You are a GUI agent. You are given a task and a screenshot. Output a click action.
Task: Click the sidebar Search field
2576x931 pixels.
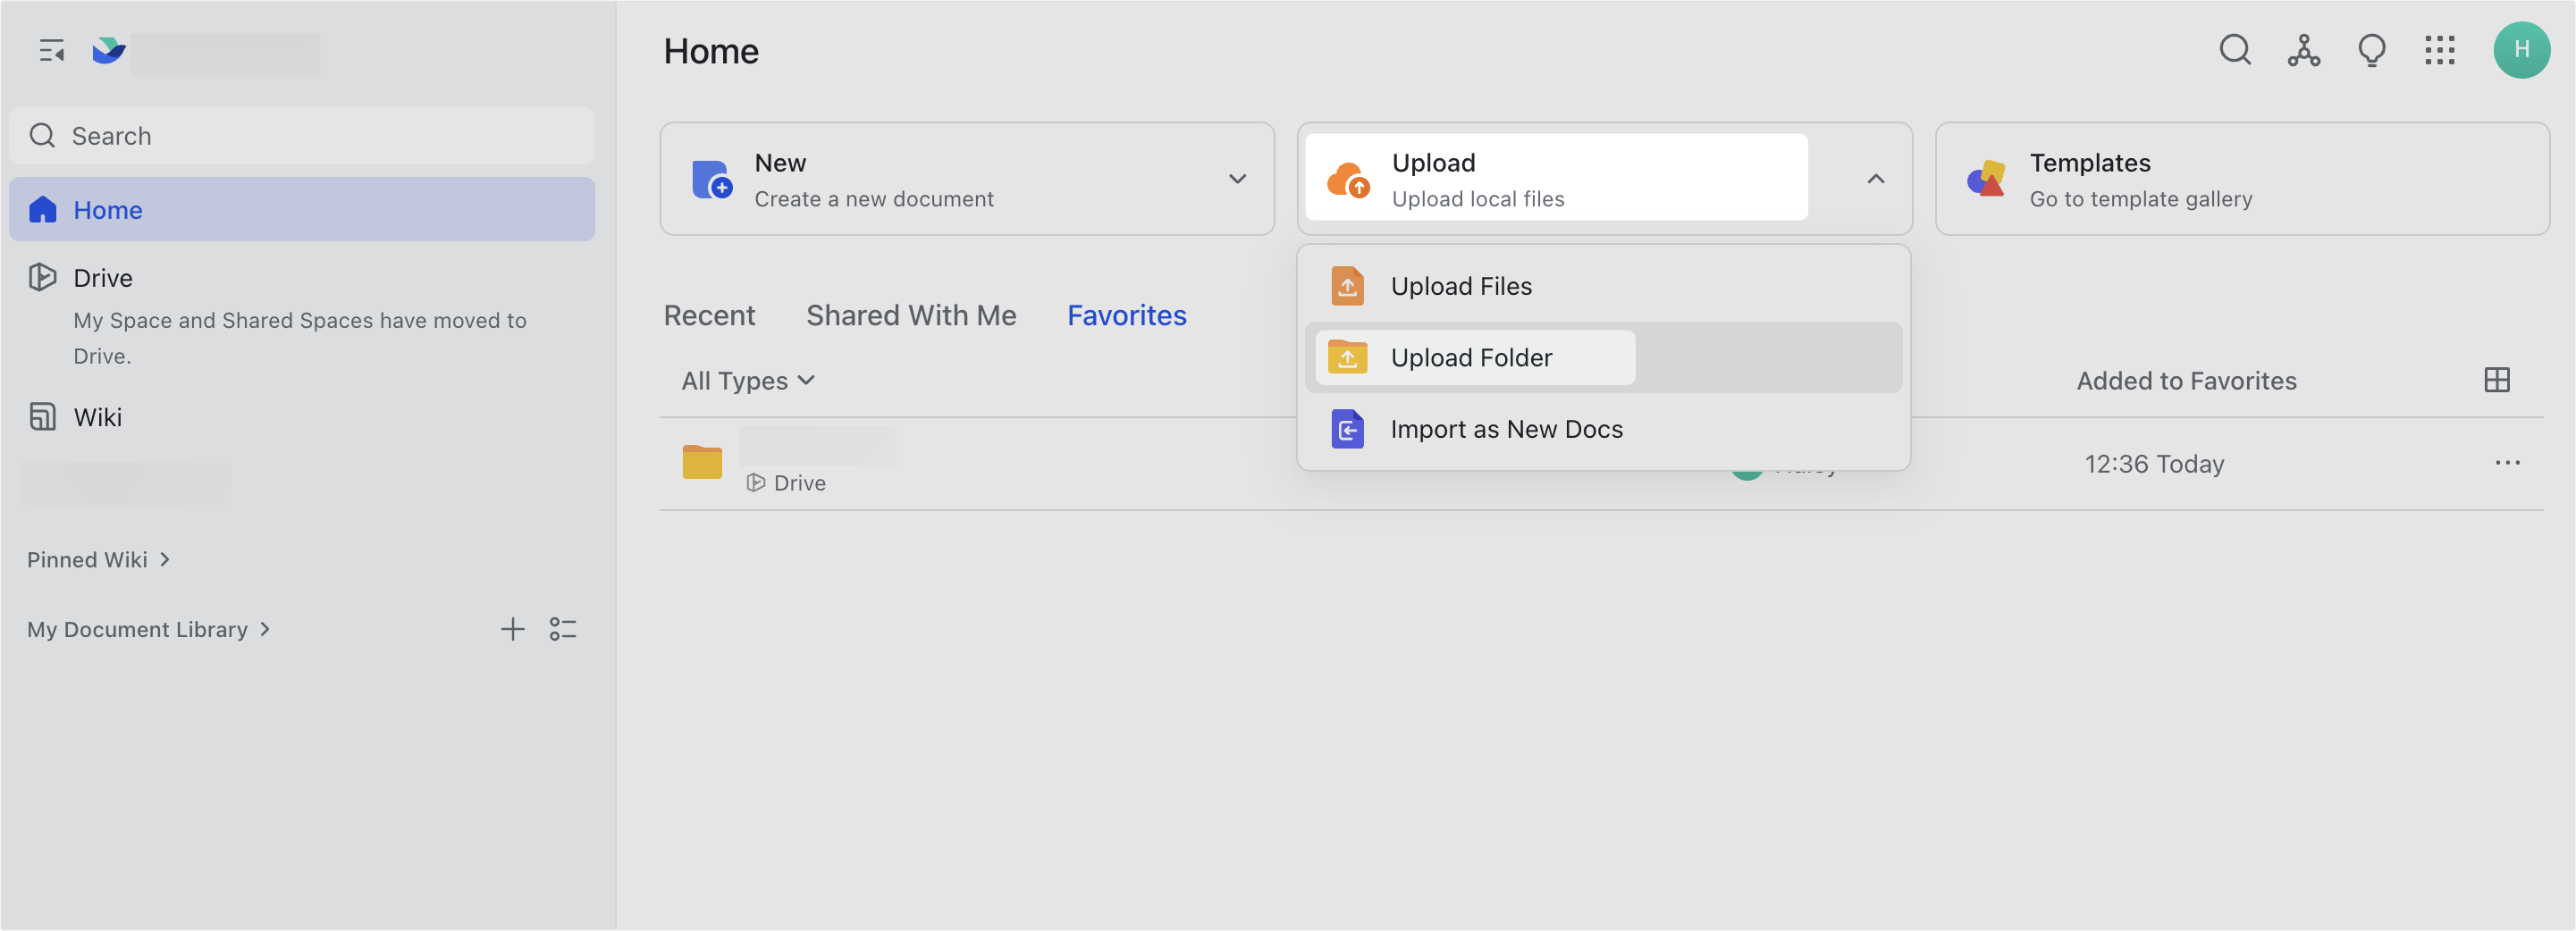coord(302,136)
